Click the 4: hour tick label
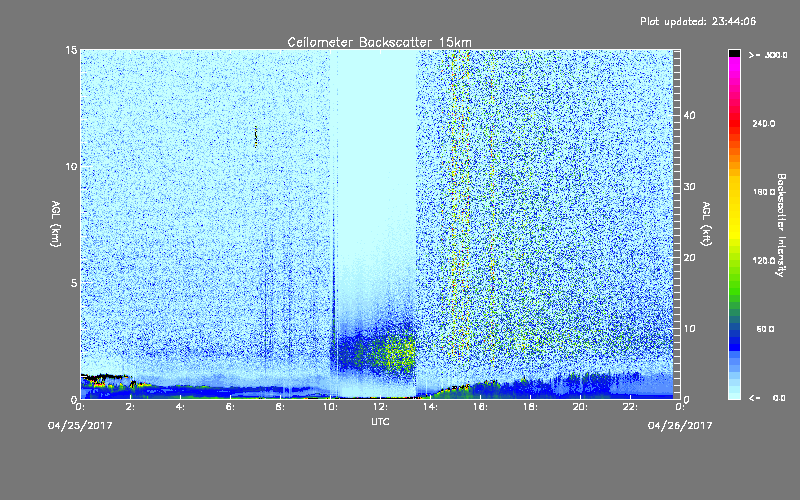Viewport: 800px width, 500px height. (x=181, y=407)
